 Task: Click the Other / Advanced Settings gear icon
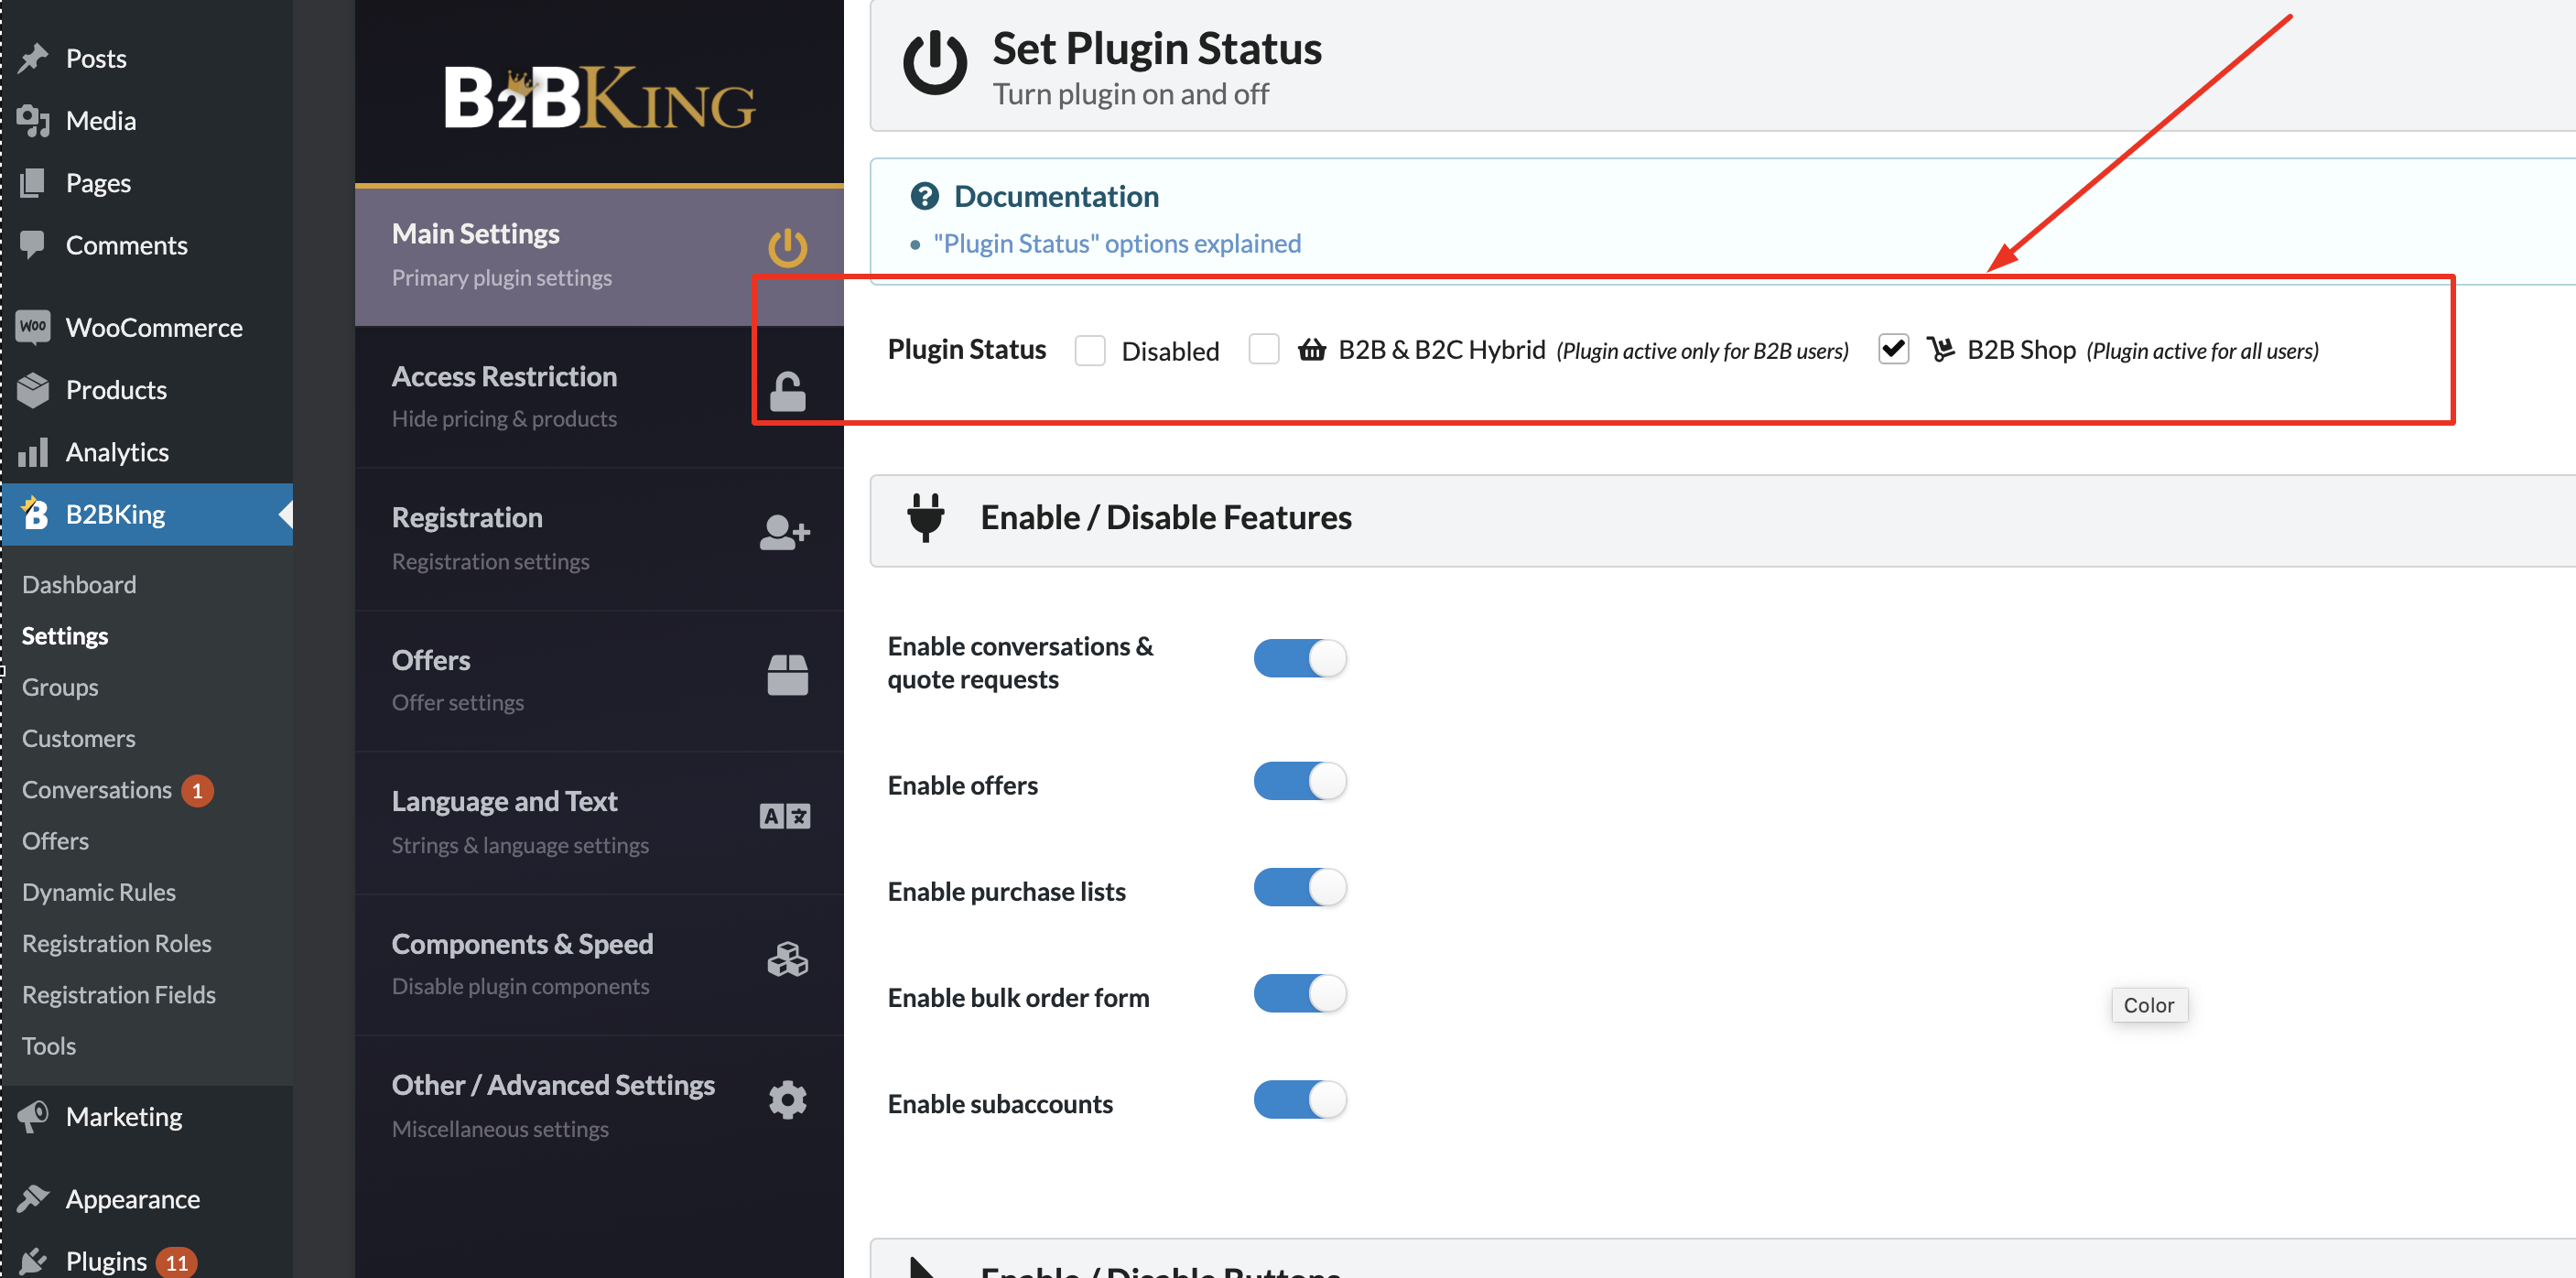point(787,1100)
